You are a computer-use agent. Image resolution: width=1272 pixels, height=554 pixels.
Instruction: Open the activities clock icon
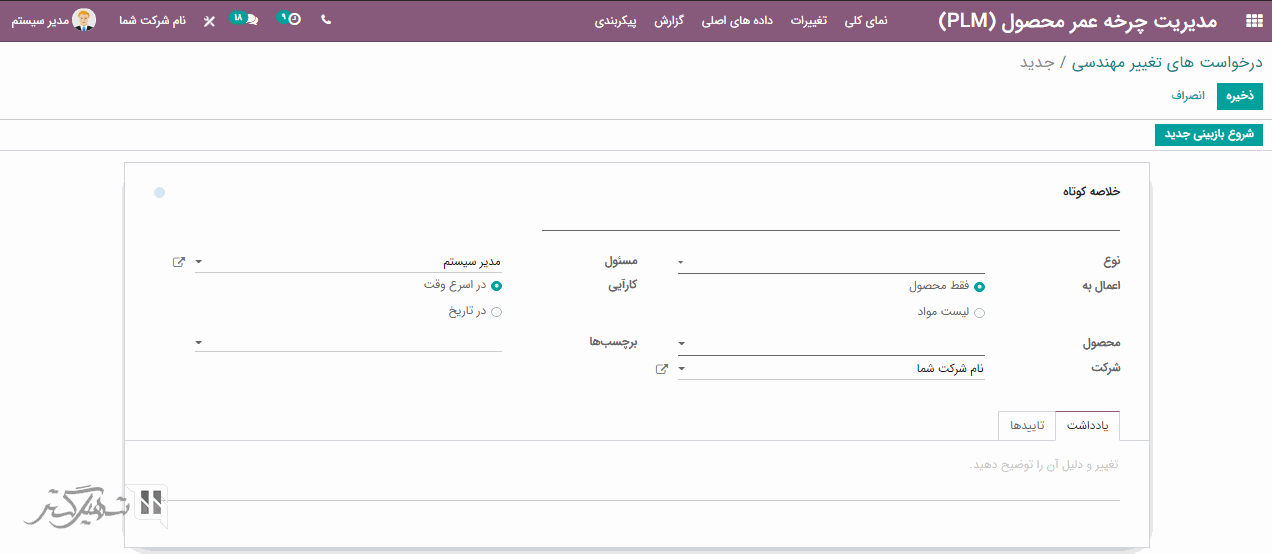[x=291, y=20]
